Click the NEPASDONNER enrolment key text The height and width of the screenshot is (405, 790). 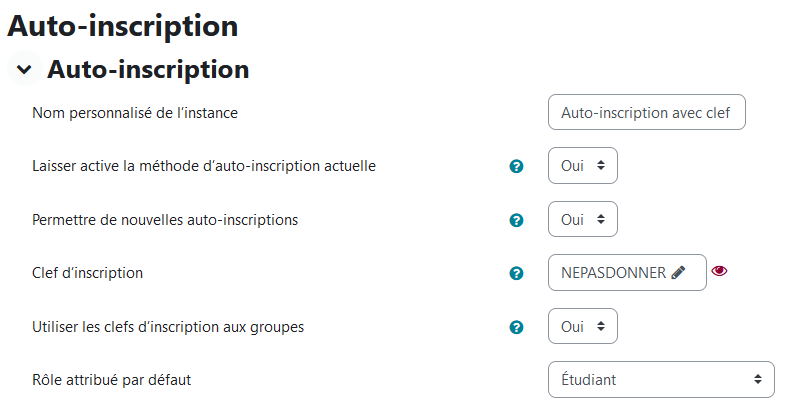coord(613,273)
